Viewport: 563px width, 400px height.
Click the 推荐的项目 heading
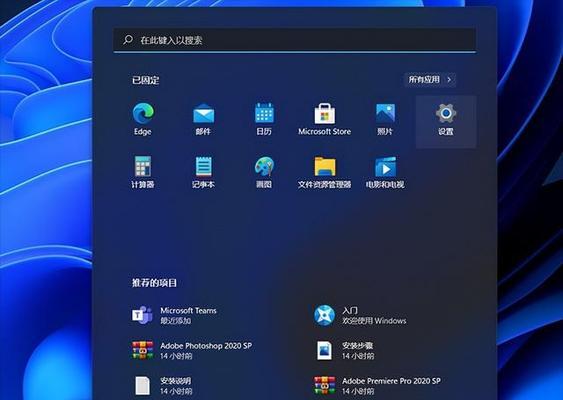(x=154, y=283)
